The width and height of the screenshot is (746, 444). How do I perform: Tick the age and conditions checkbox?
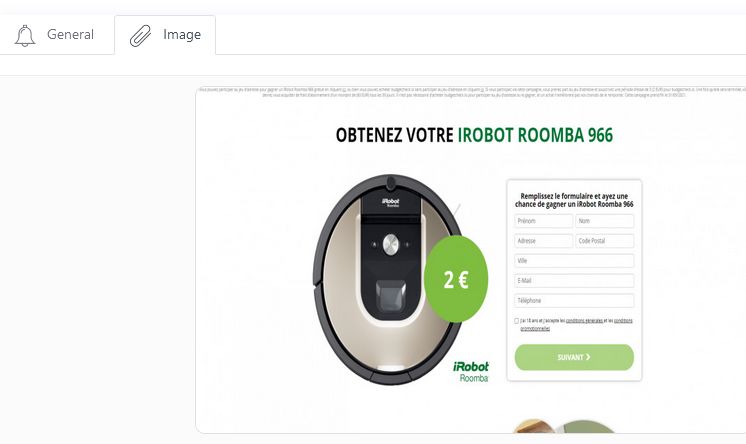[517, 321]
